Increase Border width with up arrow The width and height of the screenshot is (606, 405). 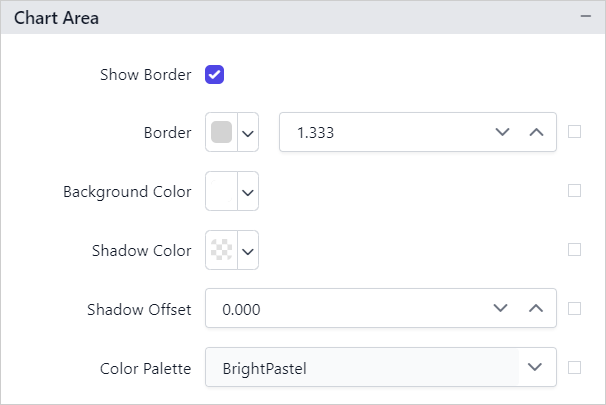pyautogui.click(x=536, y=132)
